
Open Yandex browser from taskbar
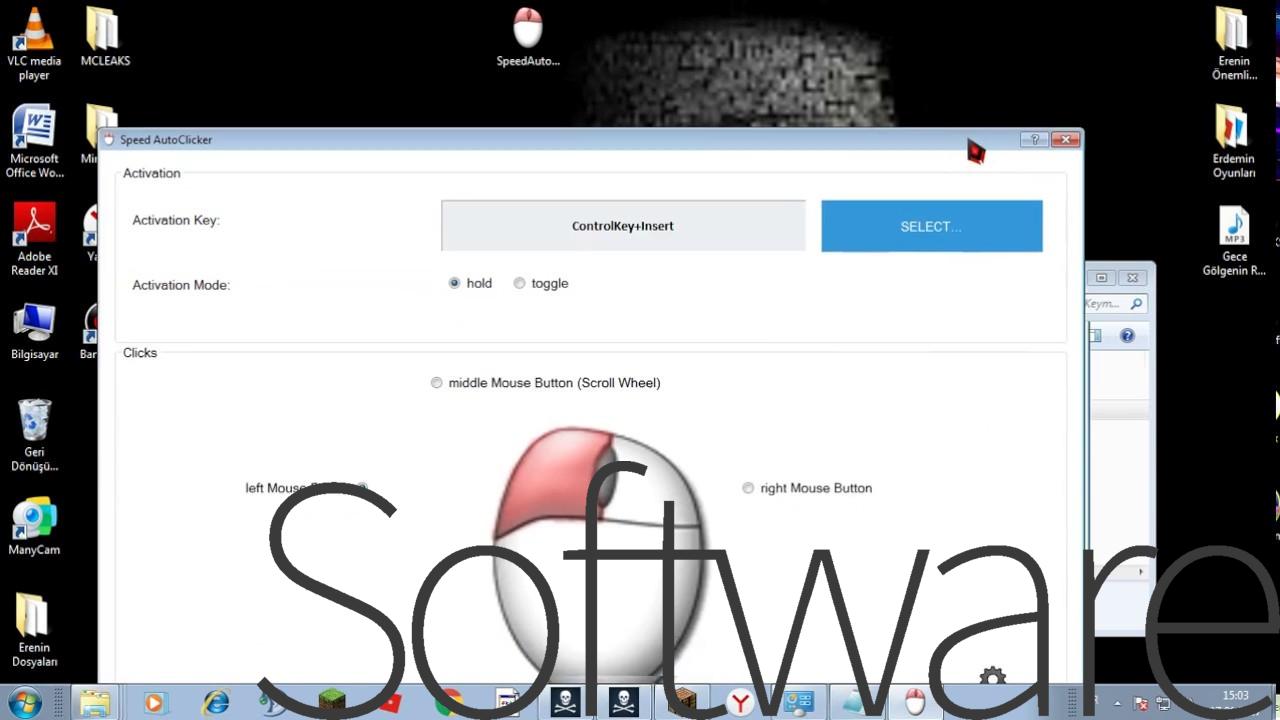(740, 703)
